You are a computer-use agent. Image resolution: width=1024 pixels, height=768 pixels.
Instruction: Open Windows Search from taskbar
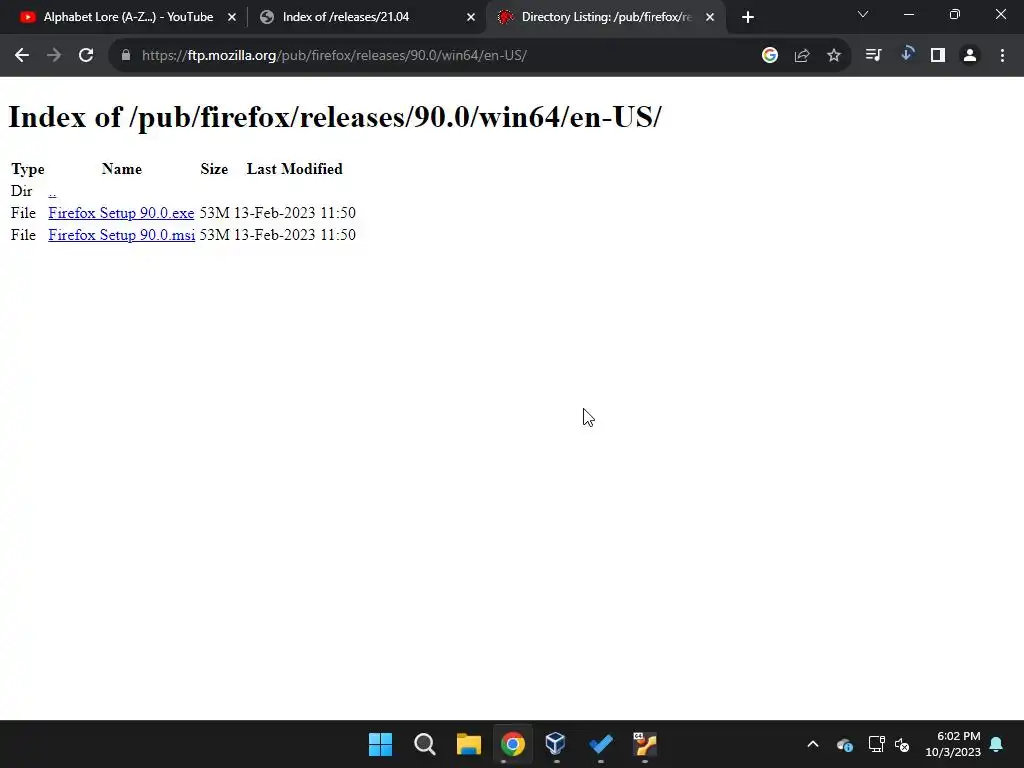click(x=424, y=744)
